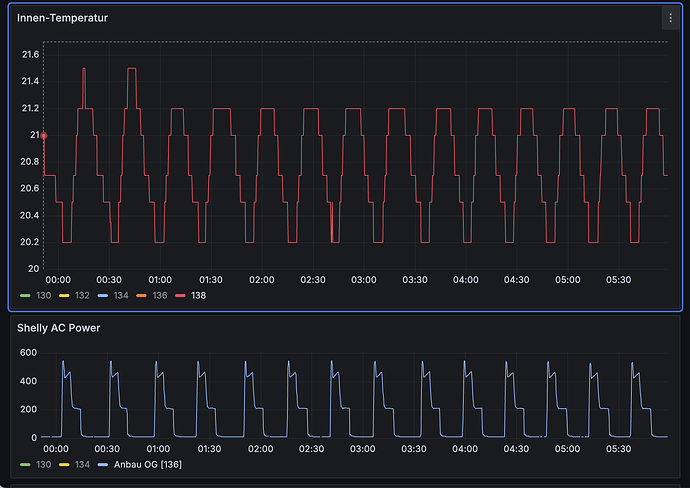
Task: Click the green swatch of 130 in Innen-Temperatur
Action: pos(25,296)
